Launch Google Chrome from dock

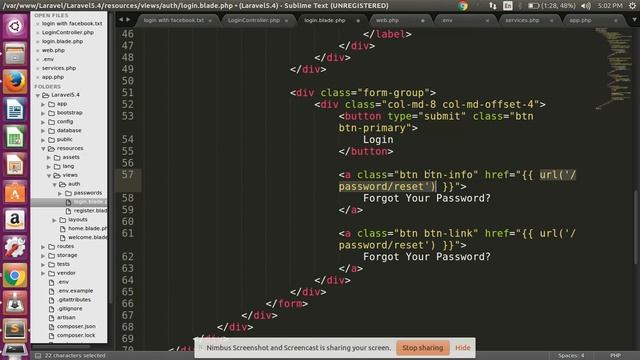15,275
